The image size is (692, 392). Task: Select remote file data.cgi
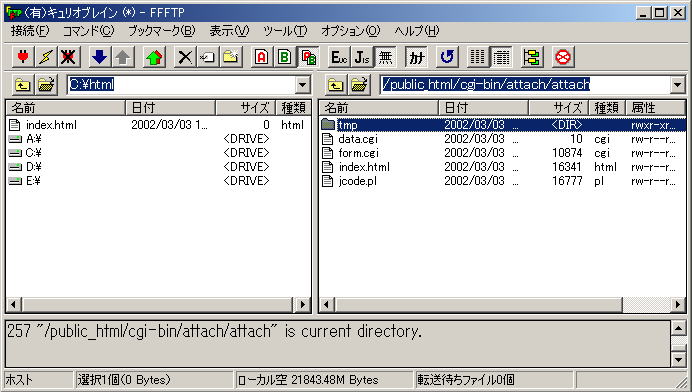[x=358, y=139]
